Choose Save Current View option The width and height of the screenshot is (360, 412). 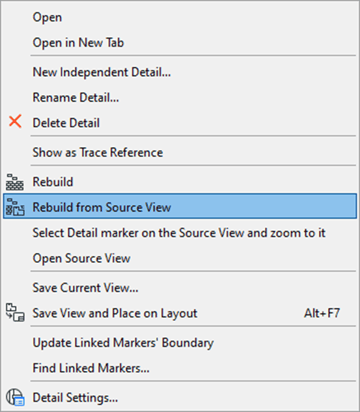click(x=180, y=288)
